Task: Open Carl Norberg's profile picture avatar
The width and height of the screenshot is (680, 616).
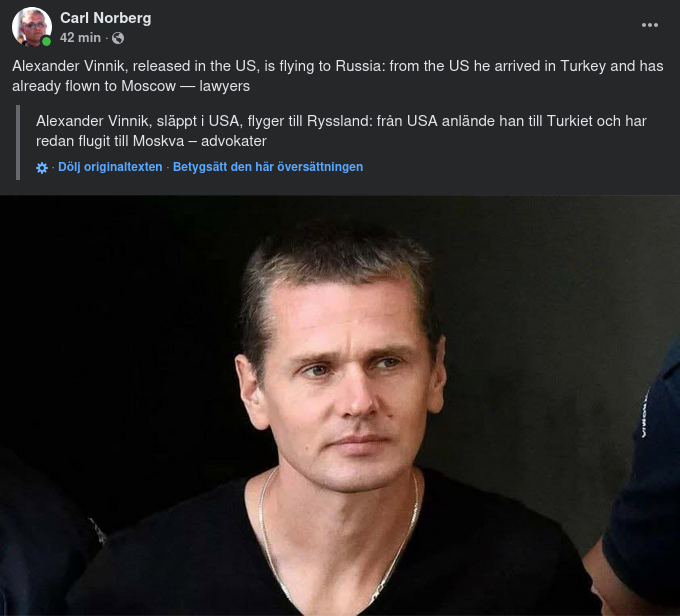Action: coord(32,26)
